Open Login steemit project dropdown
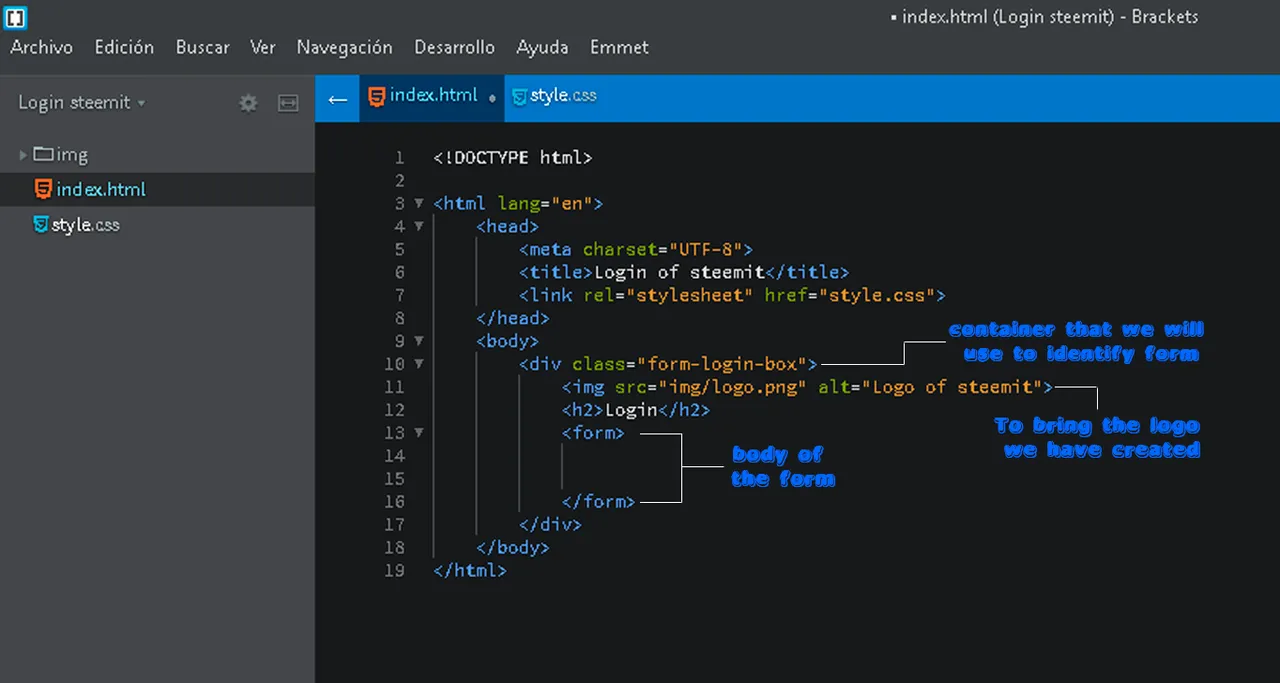 tap(82, 103)
